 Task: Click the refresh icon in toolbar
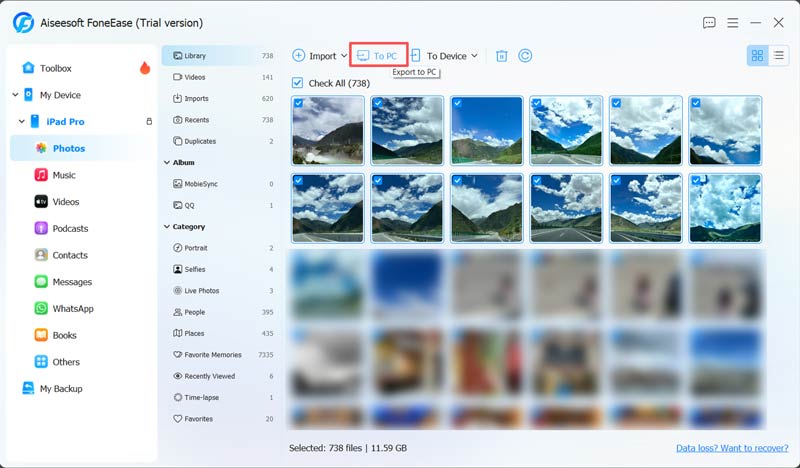click(x=525, y=55)
